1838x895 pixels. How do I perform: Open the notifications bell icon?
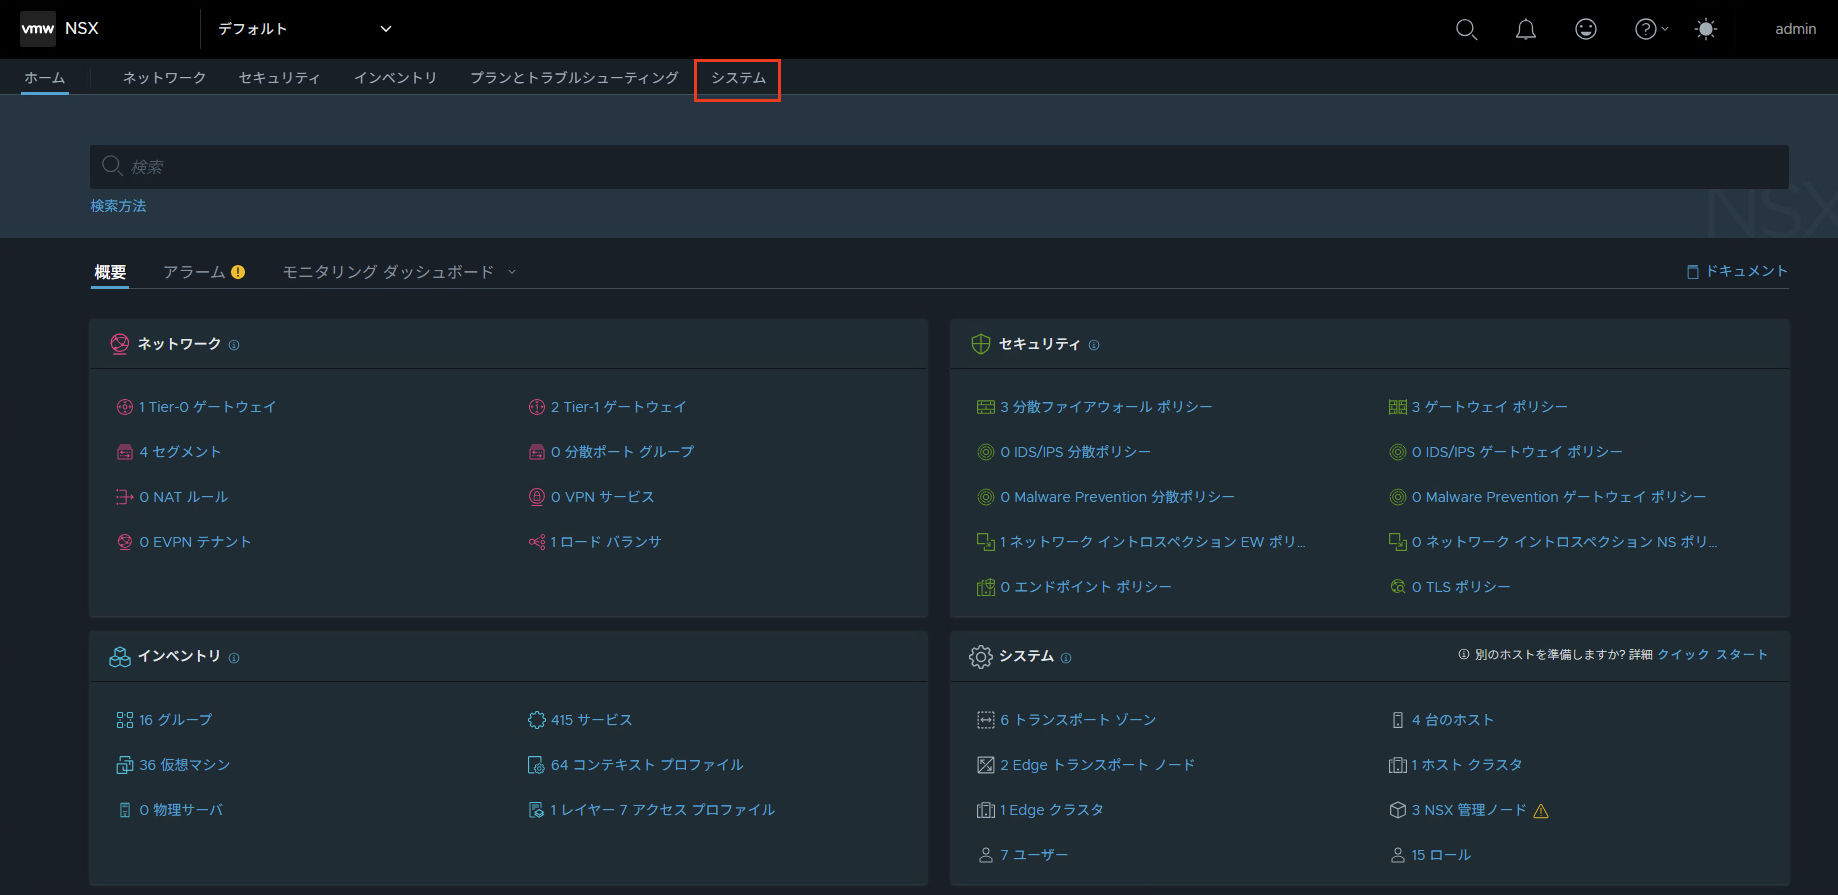[1526, 29]
